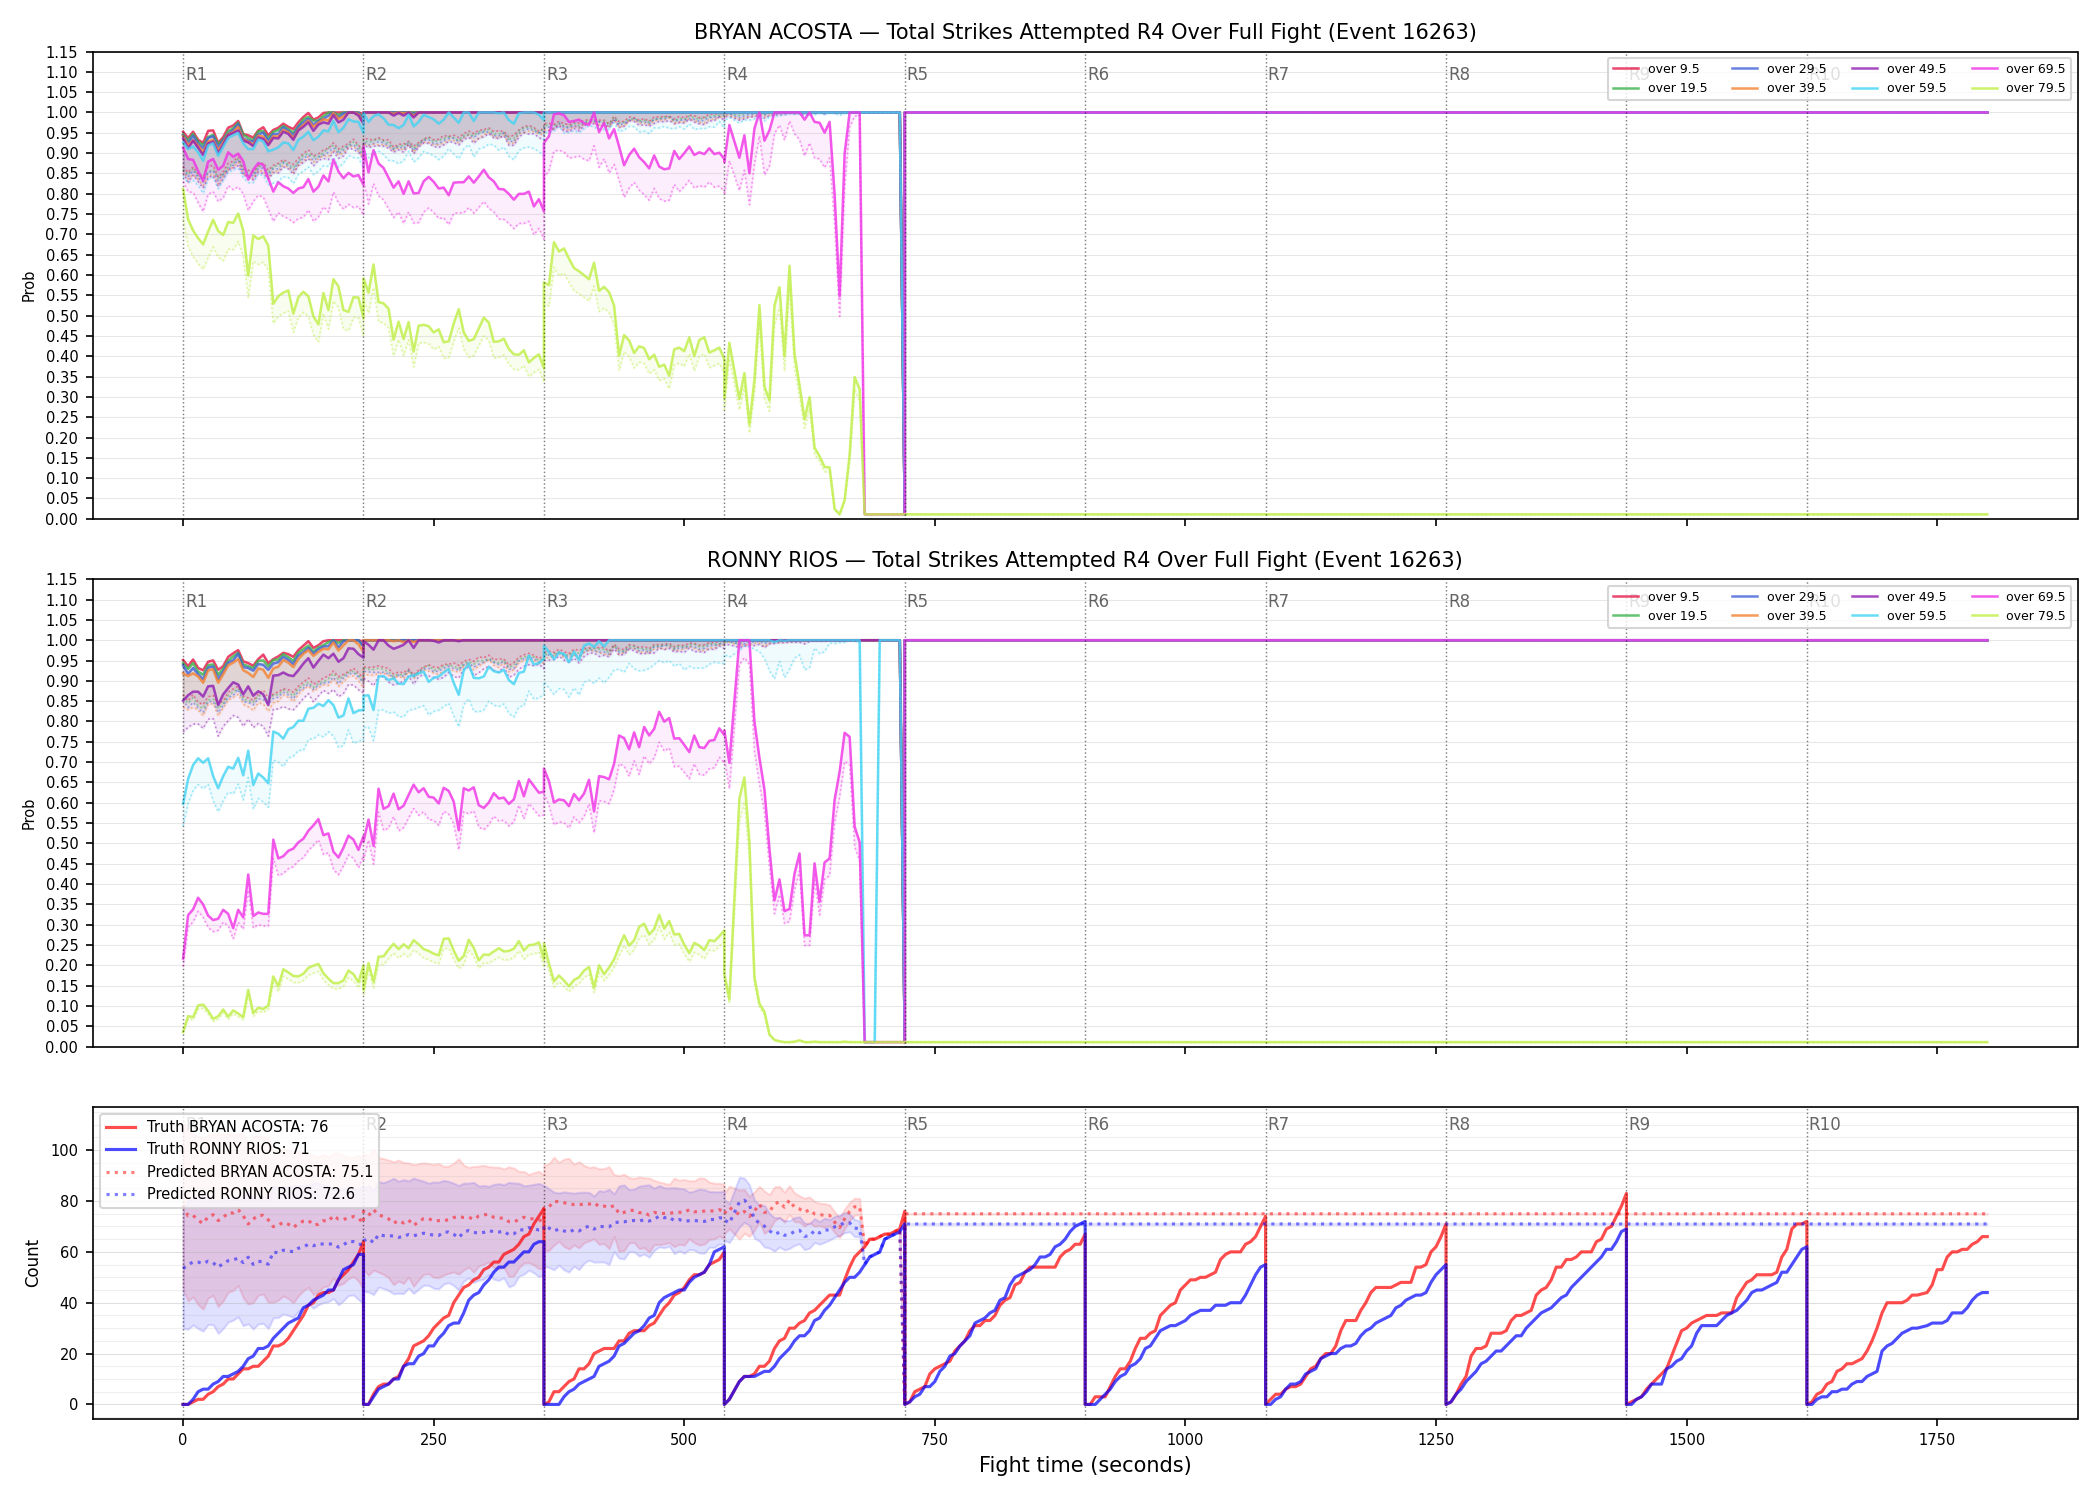Click the 'Truth RONNY RIOS: 71' legend entry

(x=207, y=1149)
